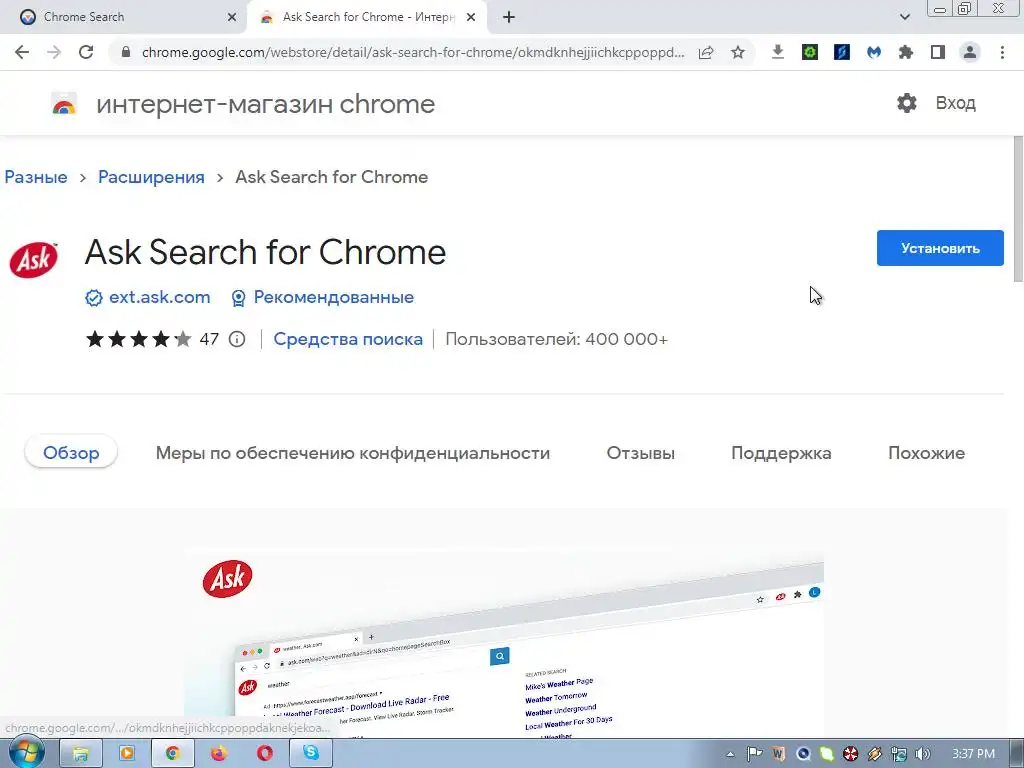This screenshot has height=768, width=1024.
Task: Click the blue lightning extension icon
Action: click(842, 52)
